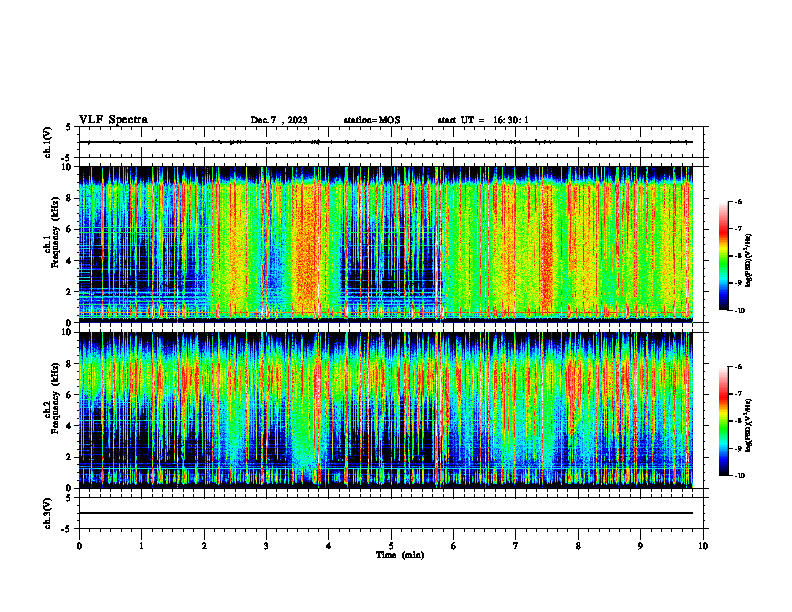
Task: Click the "ch.3(V)" waveform axis label
Action: point(47,513)
